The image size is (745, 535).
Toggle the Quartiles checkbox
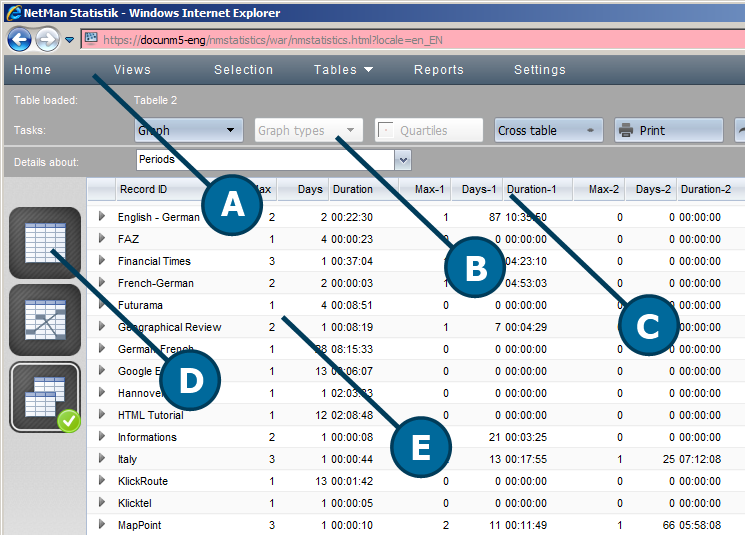click(x=385, y=130)
